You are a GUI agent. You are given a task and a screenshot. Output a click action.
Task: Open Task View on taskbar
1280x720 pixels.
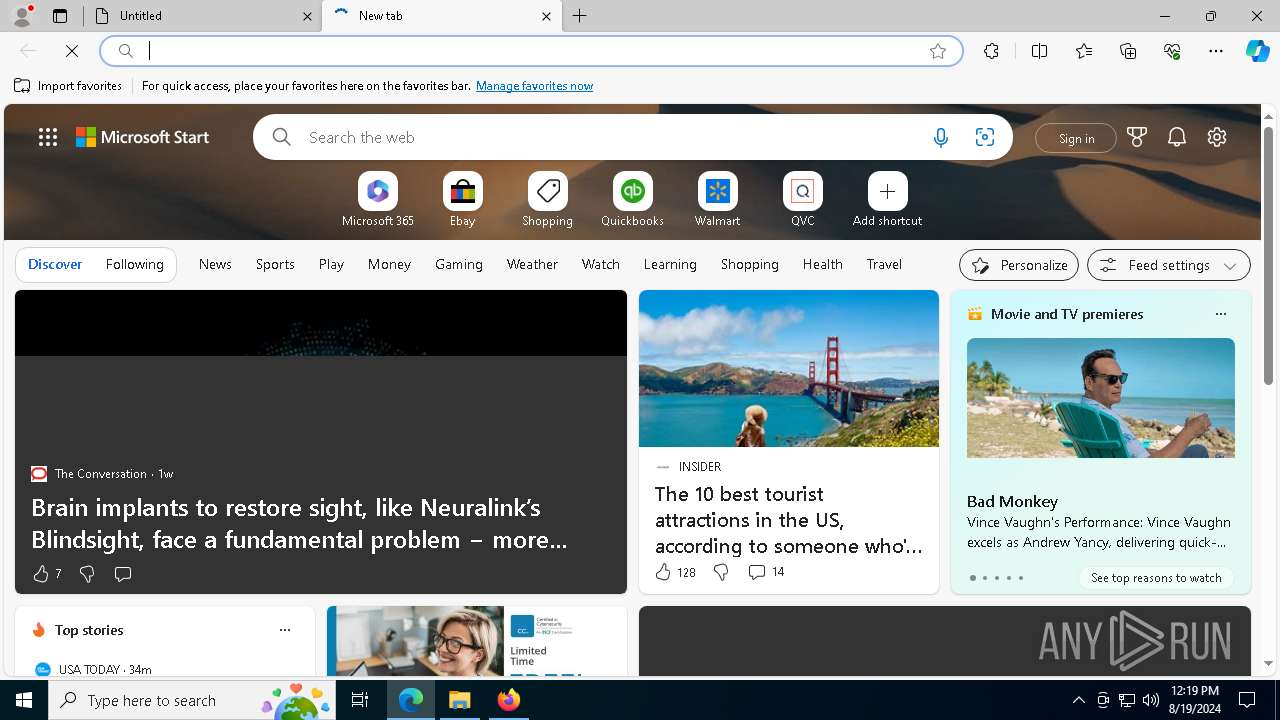tap(360, 700)
